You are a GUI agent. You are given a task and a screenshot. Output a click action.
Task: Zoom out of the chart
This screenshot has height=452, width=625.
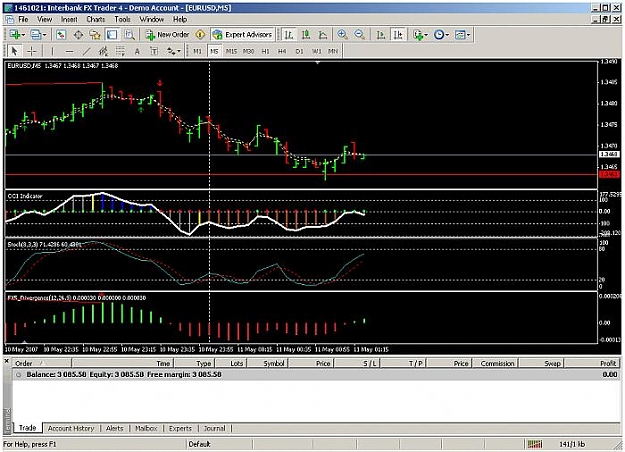pos(359,35)
